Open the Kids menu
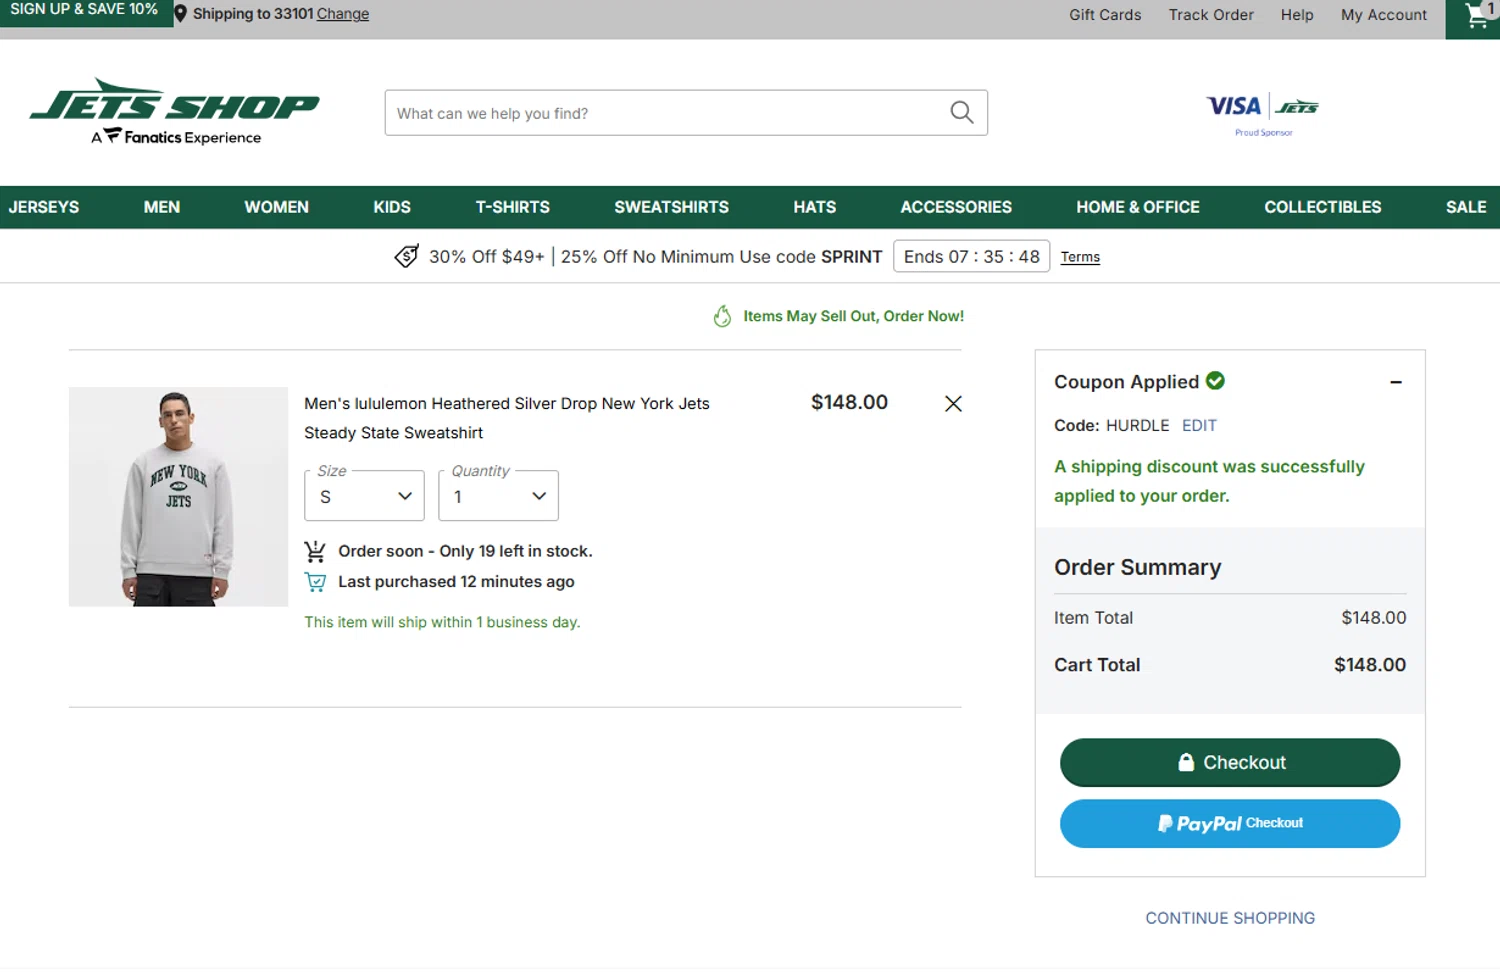 (x=392, y=207)
